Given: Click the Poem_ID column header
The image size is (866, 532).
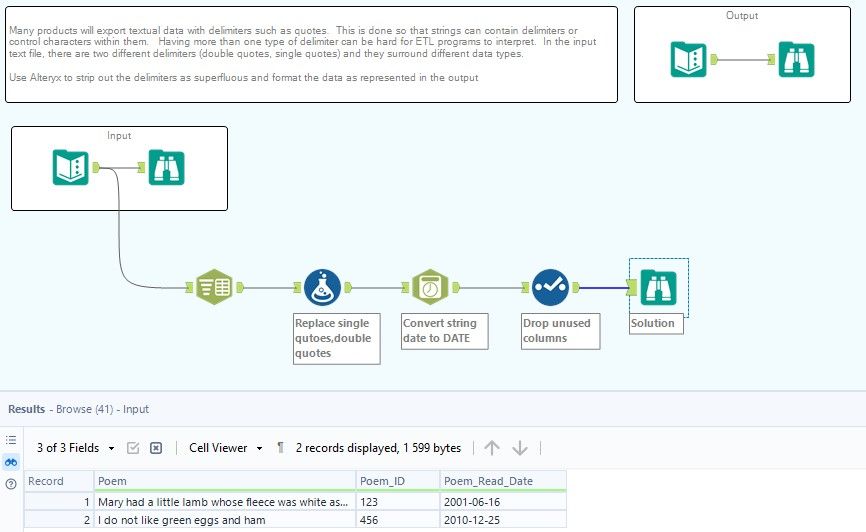Looking at the screenshot, I should click(398, 481).
